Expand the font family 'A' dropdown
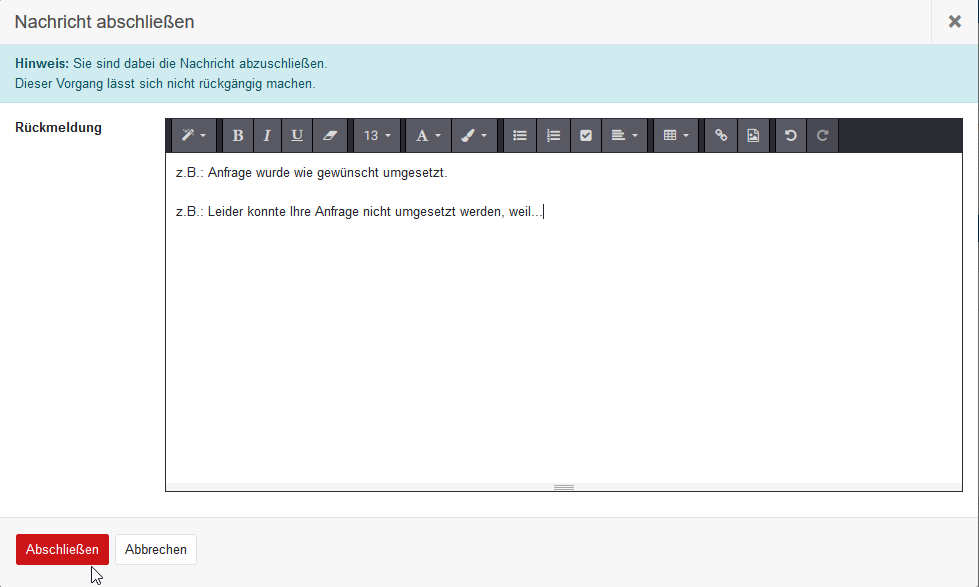979x587 pixels. [x=427, y=136]
